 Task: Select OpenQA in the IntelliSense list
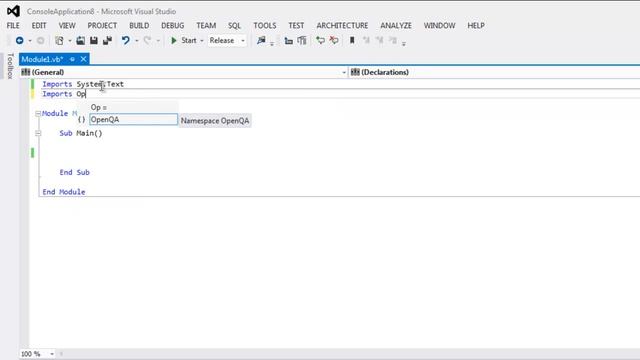click(133, 120)
